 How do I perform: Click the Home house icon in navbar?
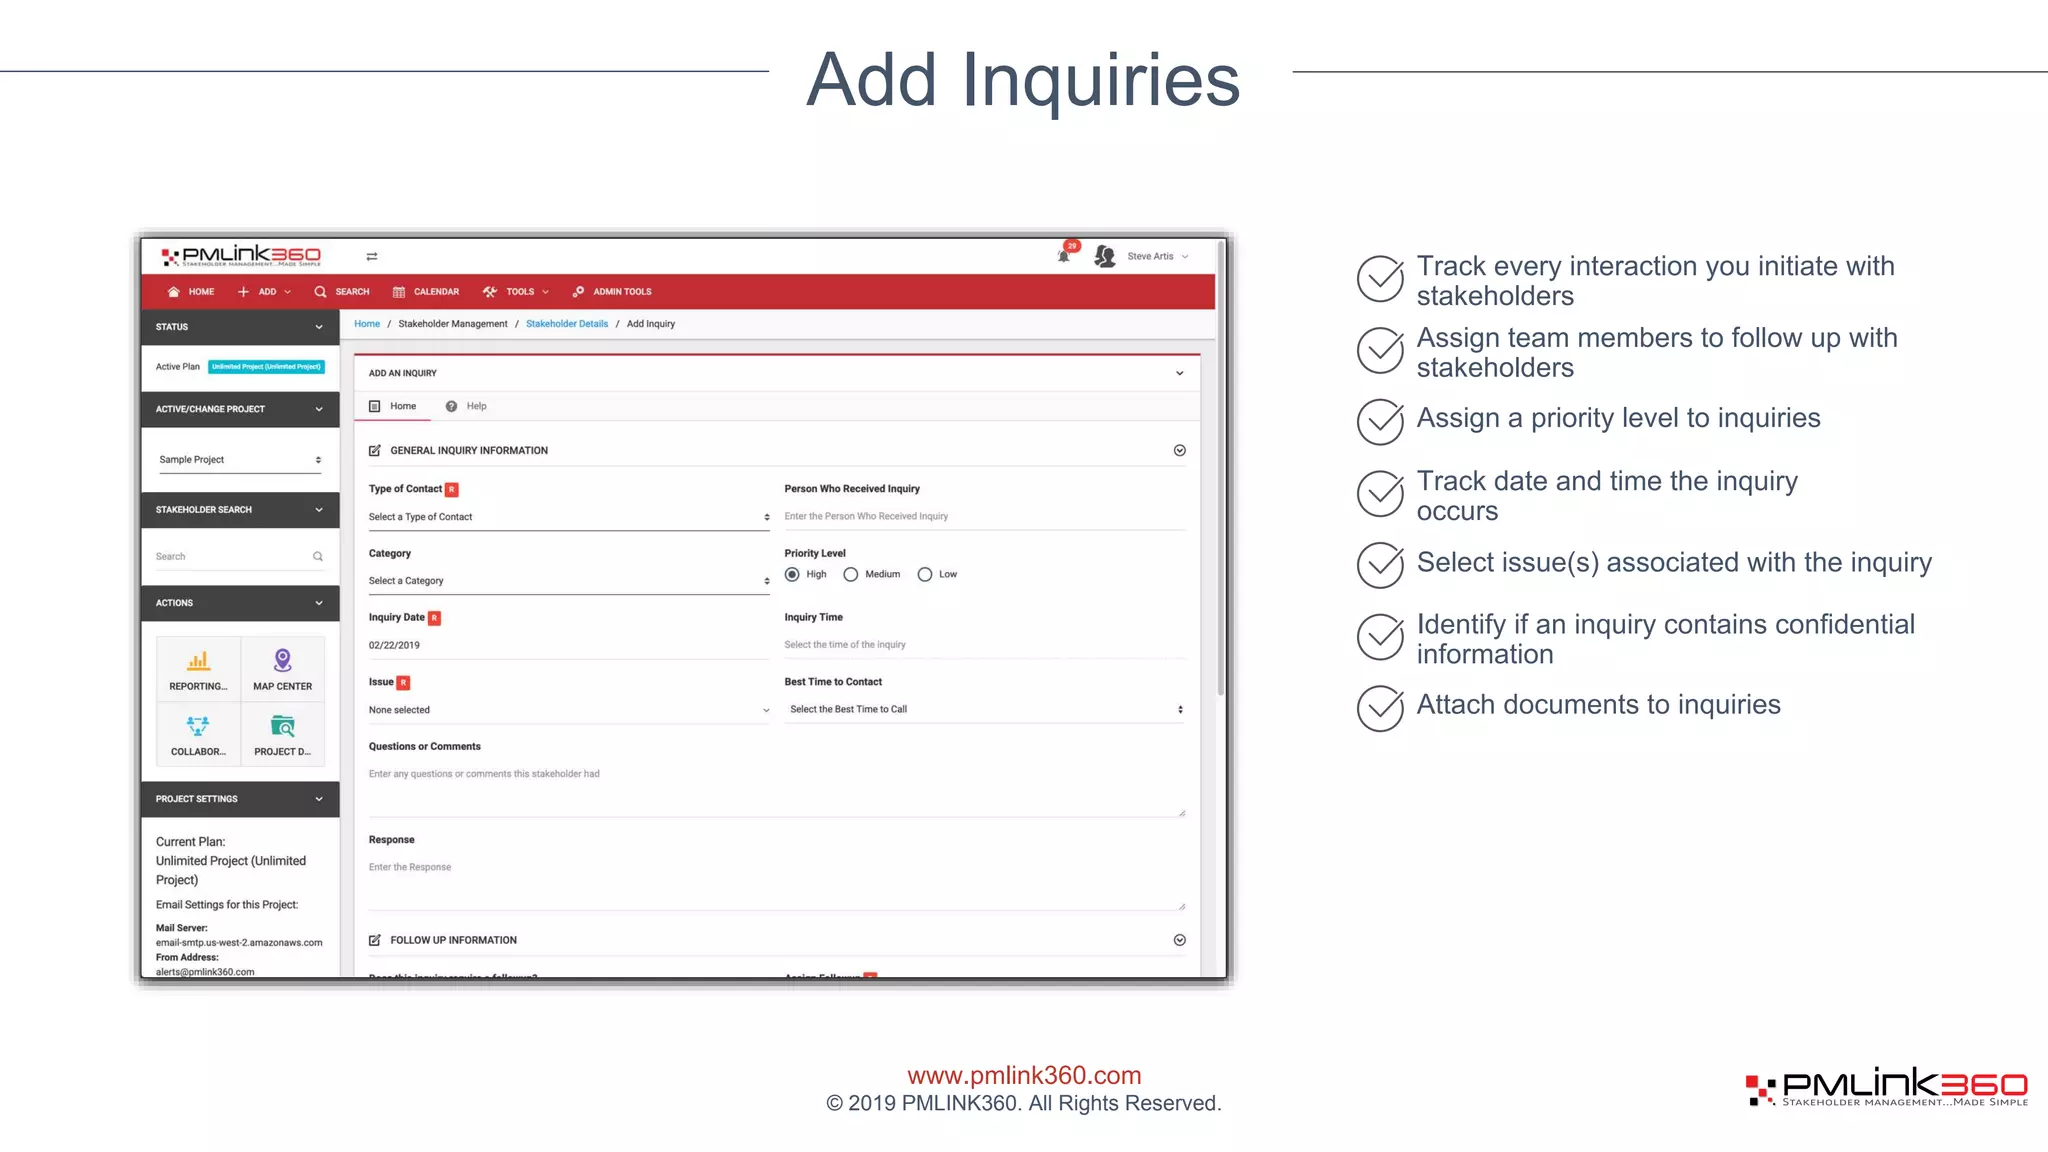click(x=174, y=292)
